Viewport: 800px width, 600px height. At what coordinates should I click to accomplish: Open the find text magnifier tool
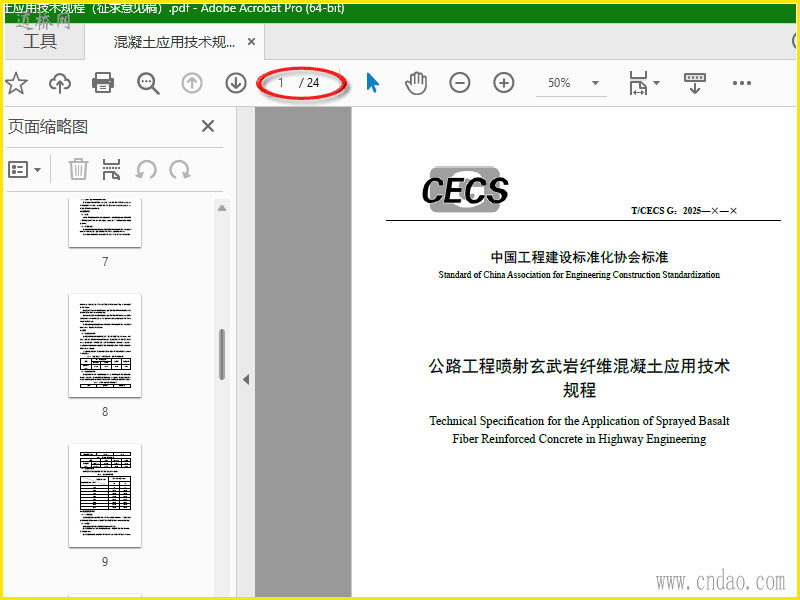tap(148, 83)
